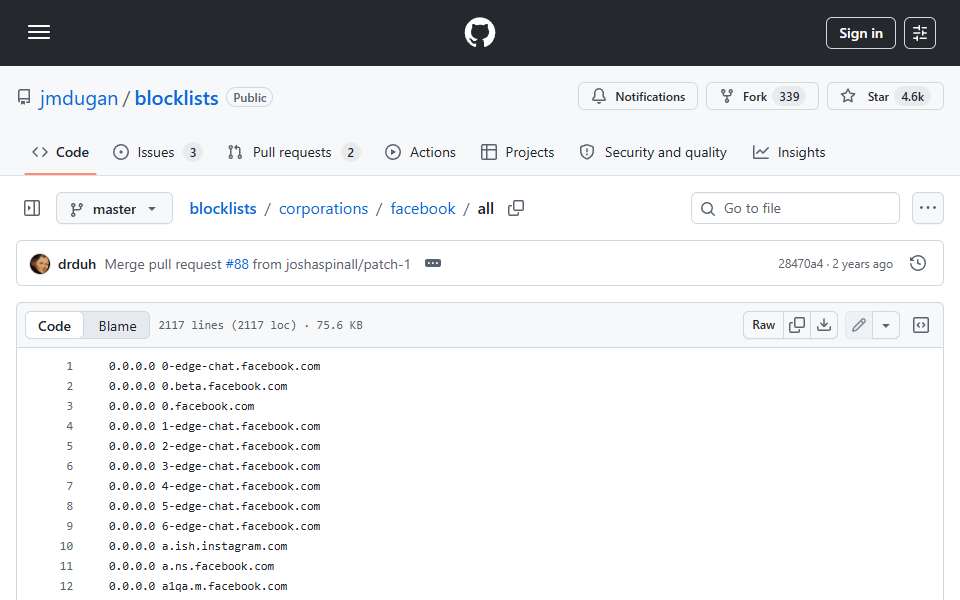960x600 pixels.
Task: Open the Pull requests tab
Action: (293, 152)
